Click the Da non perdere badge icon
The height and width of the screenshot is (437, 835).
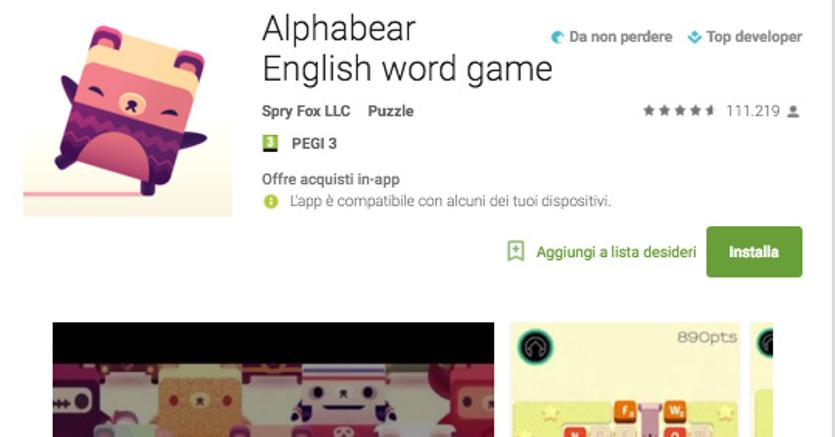(557, 37)
